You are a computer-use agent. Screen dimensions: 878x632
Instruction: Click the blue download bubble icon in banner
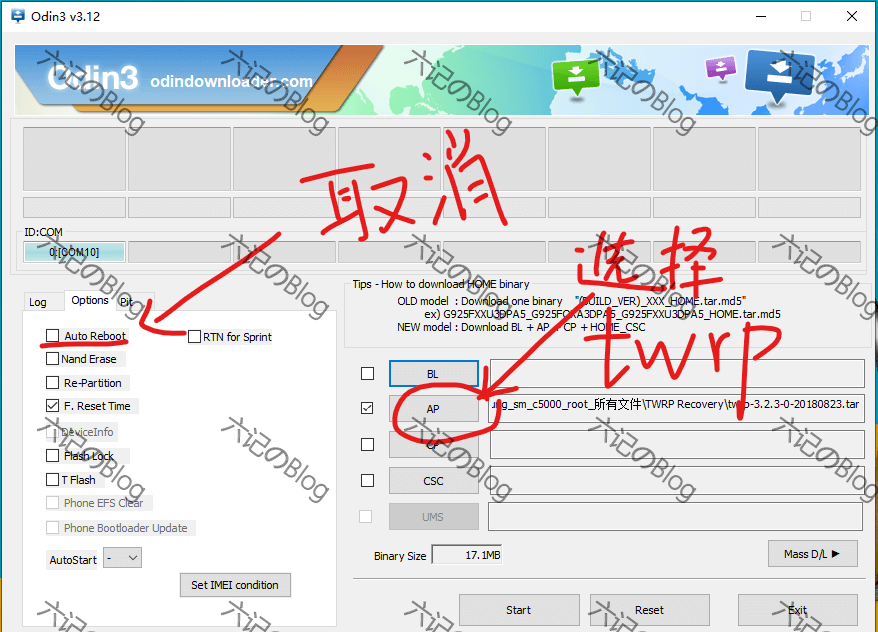click(779, 76)
